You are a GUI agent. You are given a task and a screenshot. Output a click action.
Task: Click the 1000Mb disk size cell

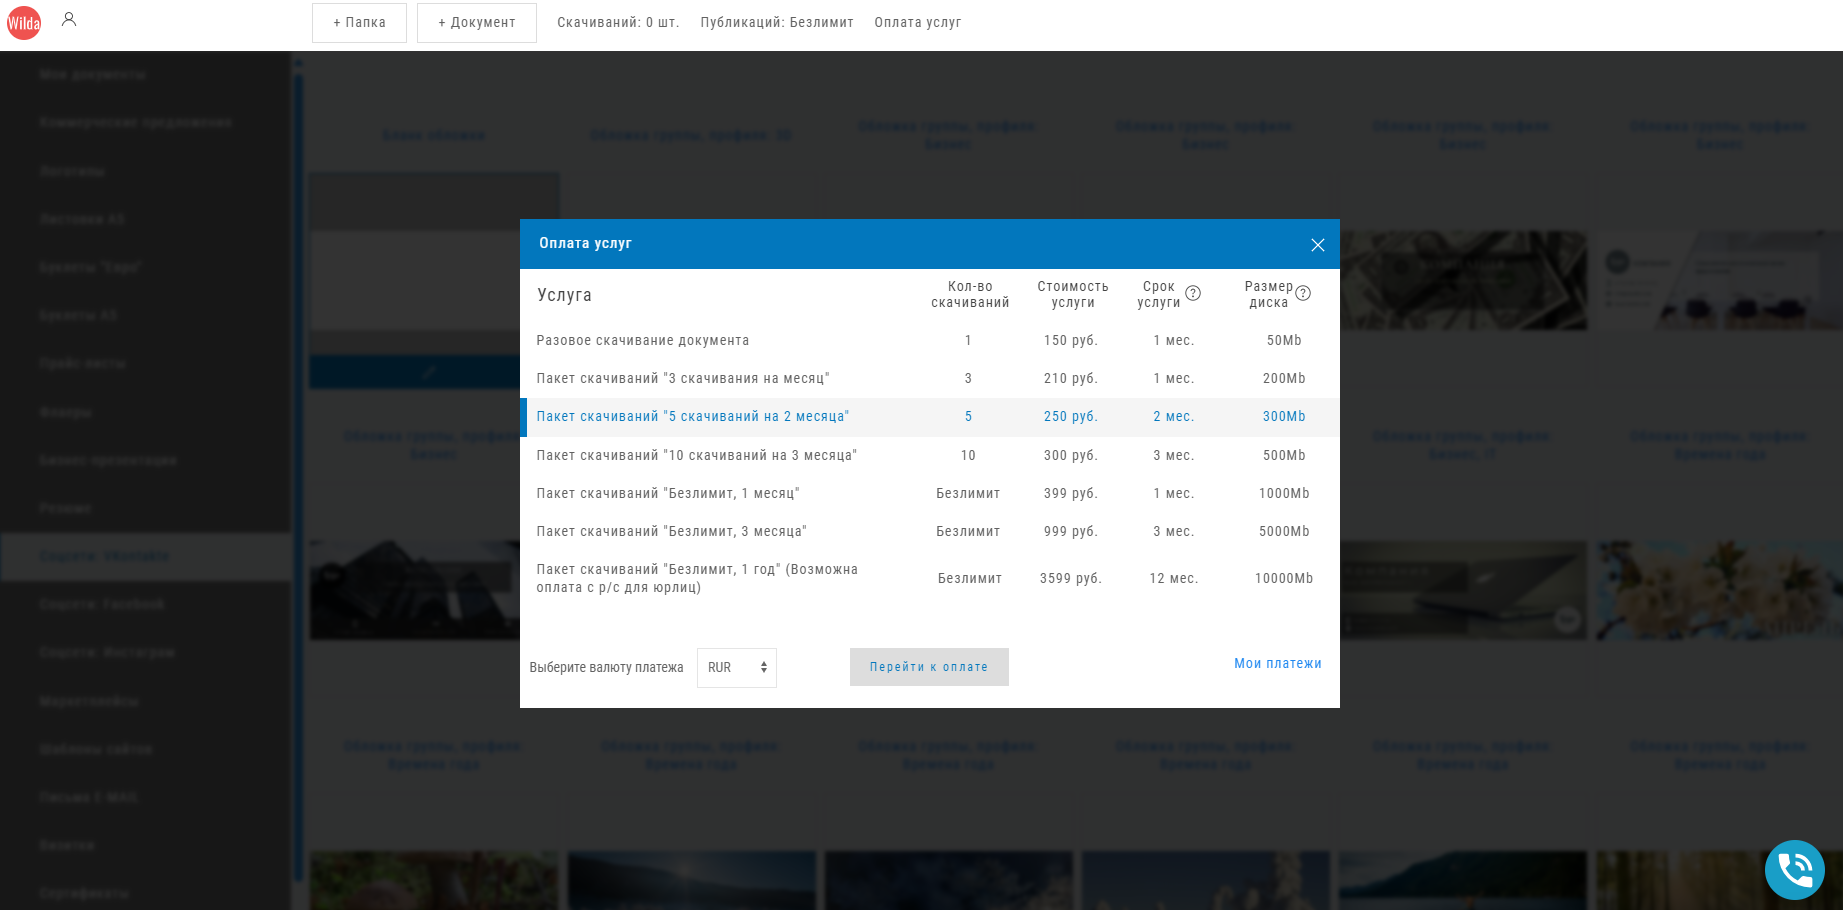pyautogui.click(x=1284, y=494)
